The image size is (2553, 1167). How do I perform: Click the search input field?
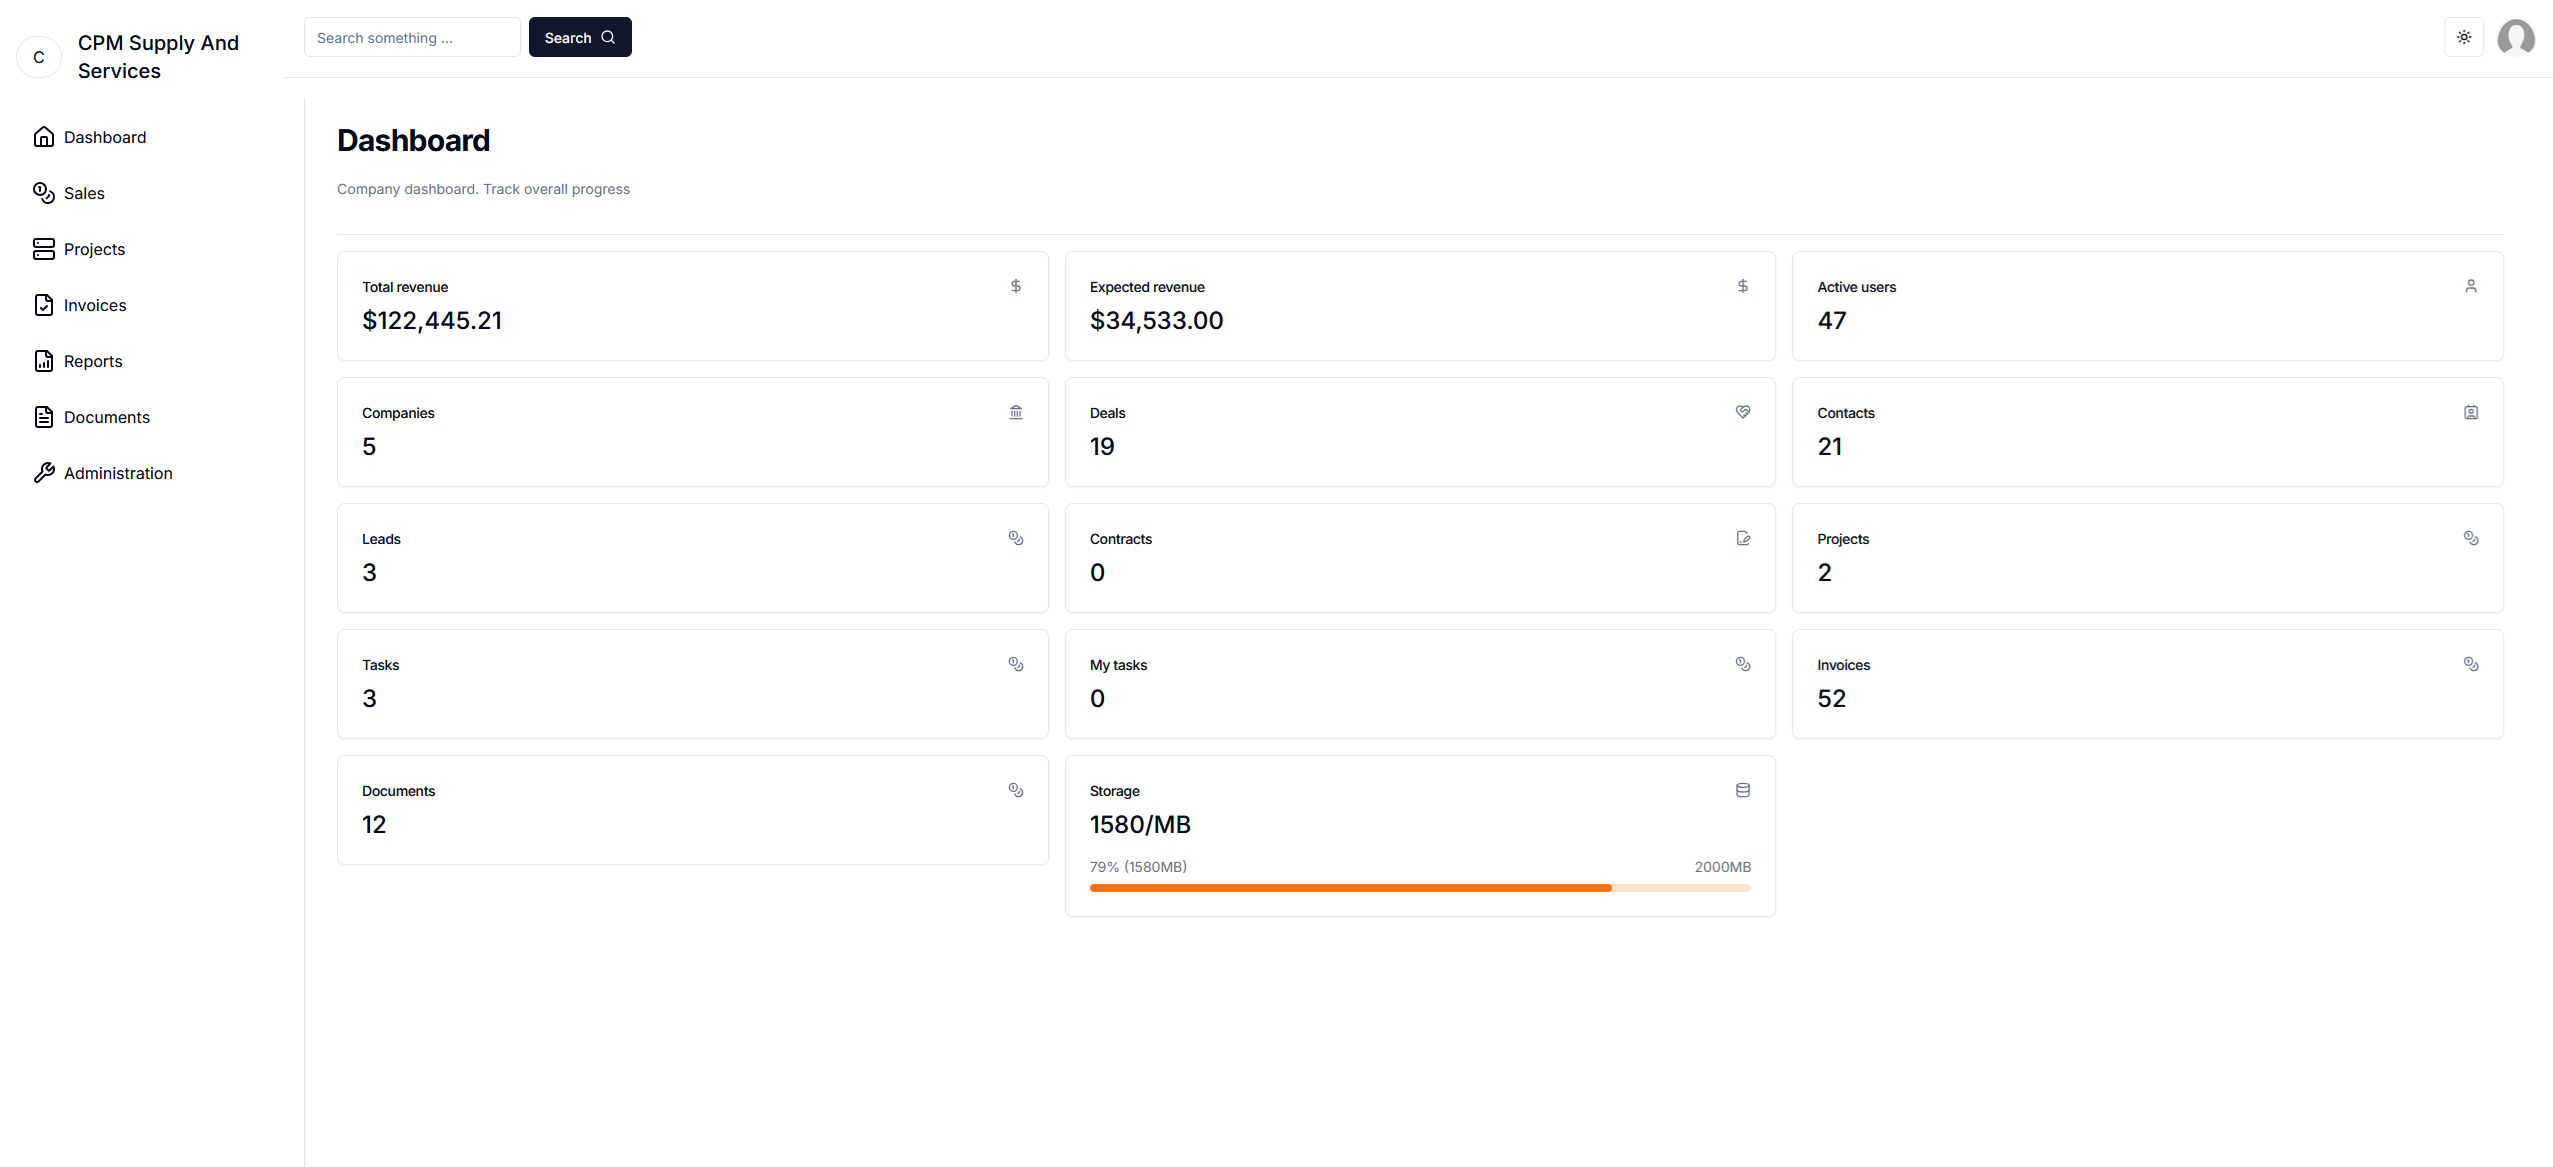[411, 37]
